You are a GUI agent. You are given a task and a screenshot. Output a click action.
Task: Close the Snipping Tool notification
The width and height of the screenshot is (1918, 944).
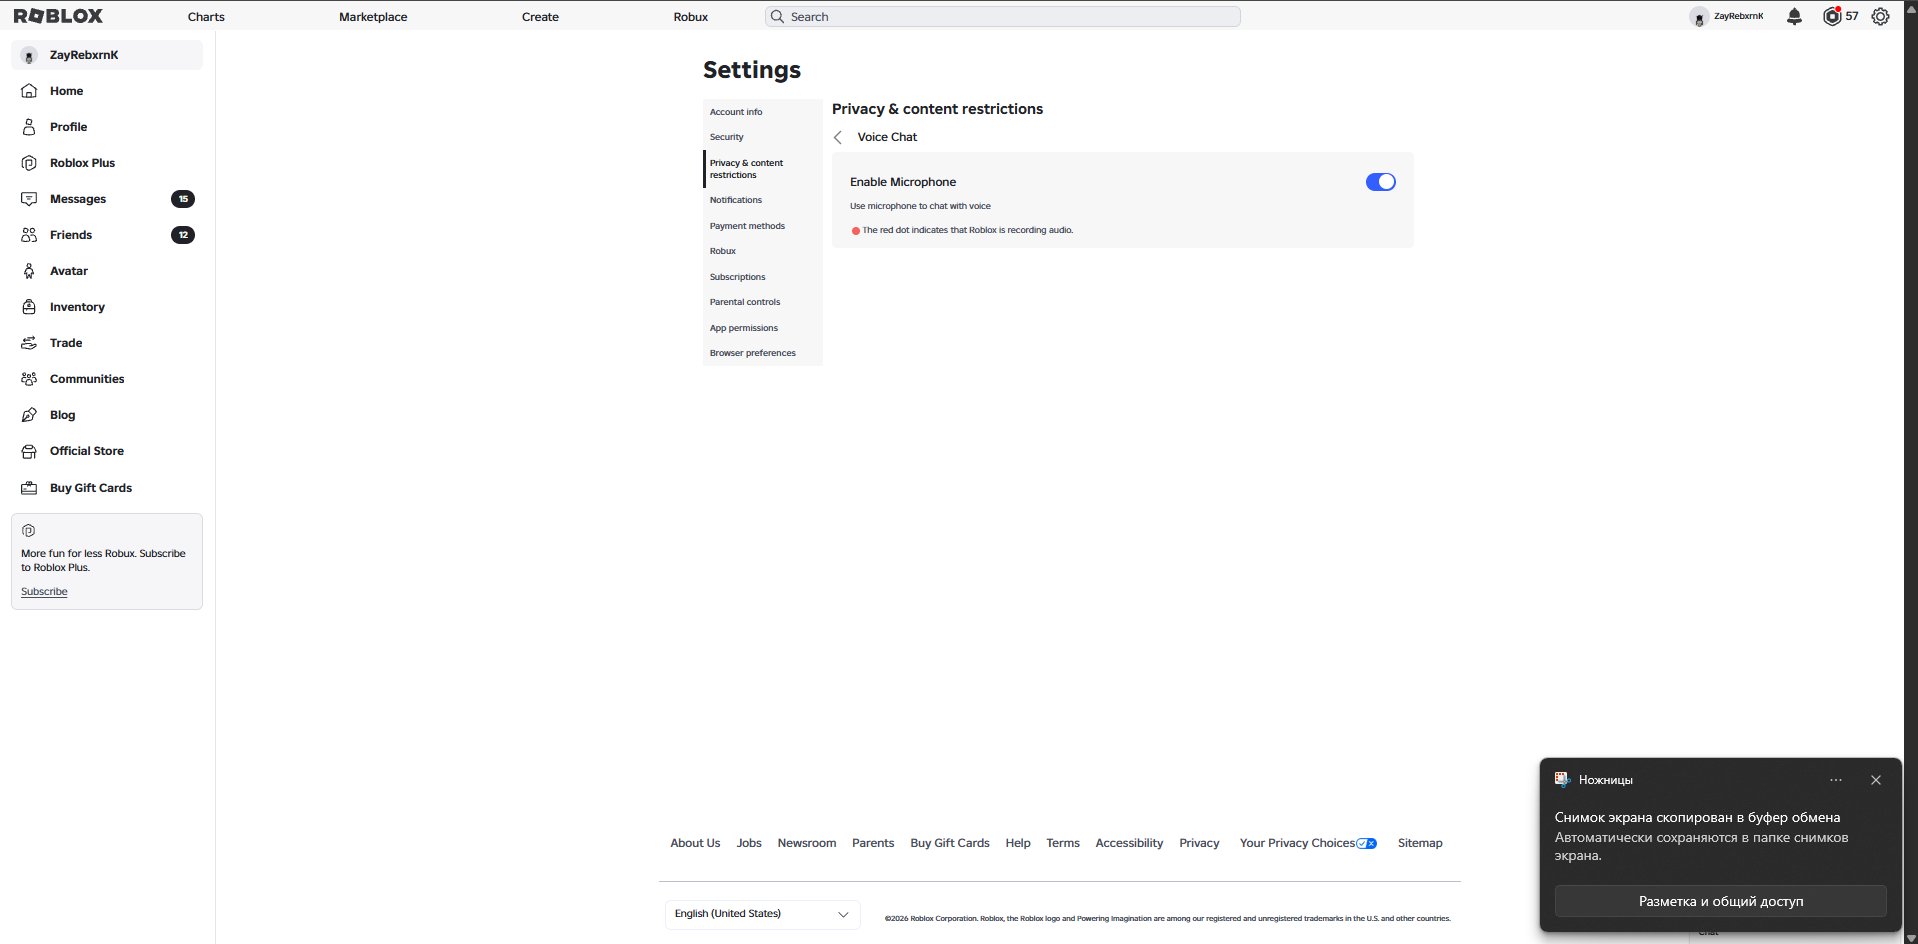tap(1876, 780)
